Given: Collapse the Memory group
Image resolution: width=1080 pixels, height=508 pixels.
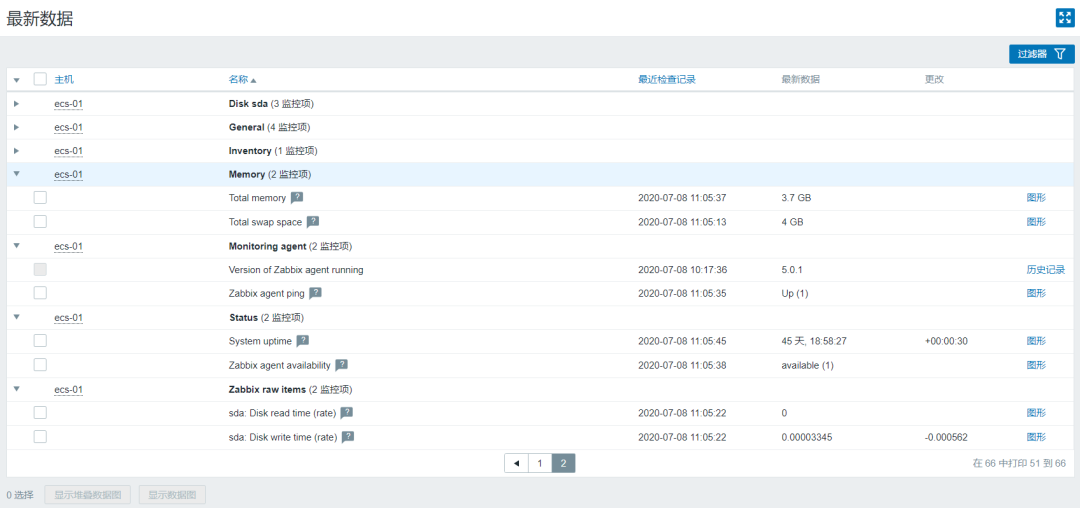Looking at the screenshot, I should 16,174.
